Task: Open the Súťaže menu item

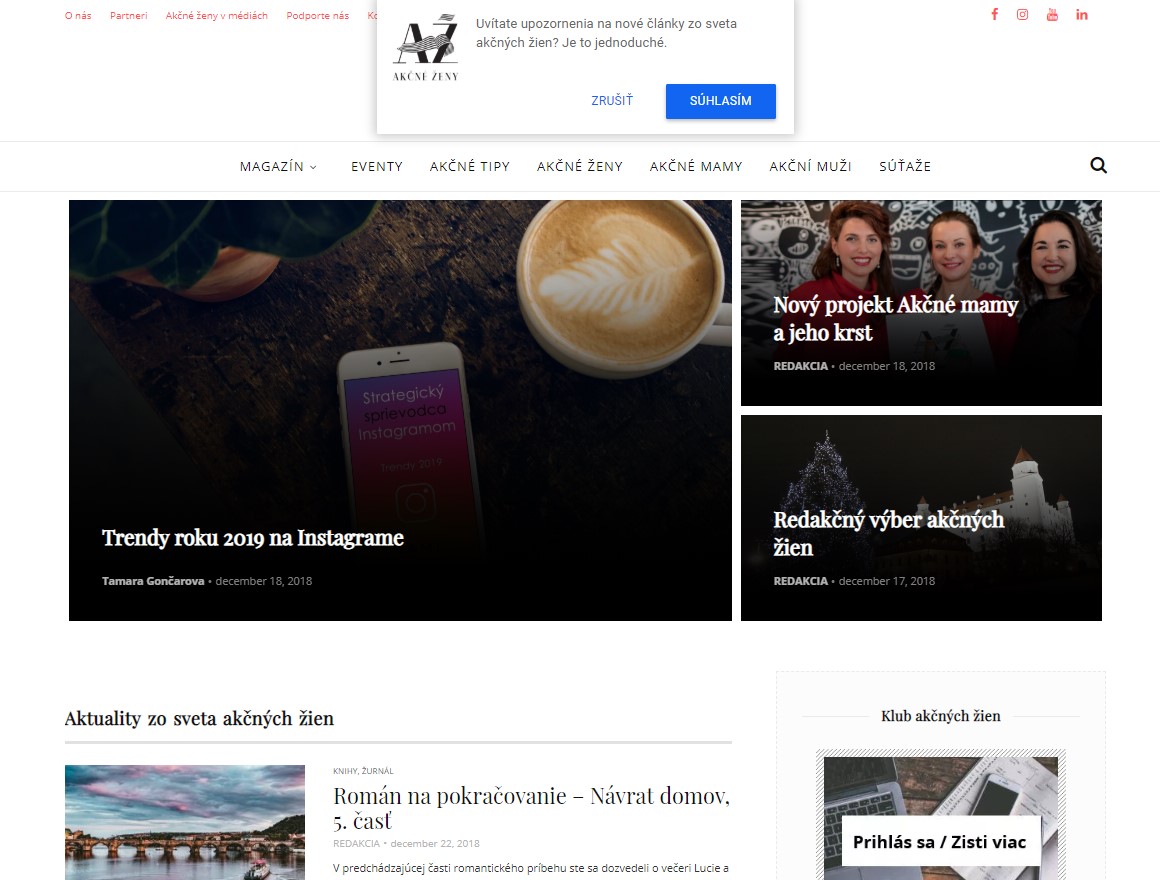Action: coord(905,166)
